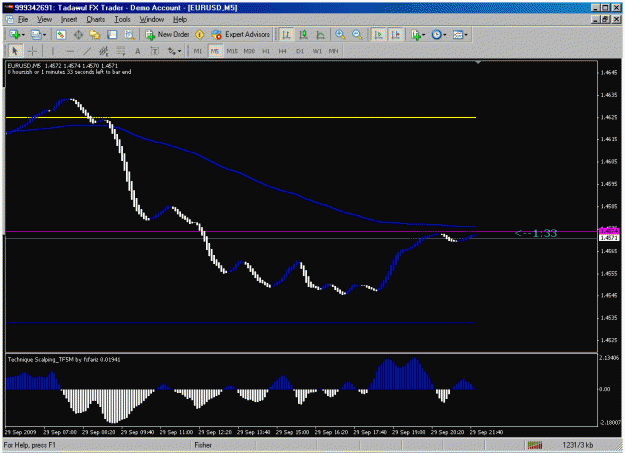Switch to M5 timeframe

pyautogui.click(x=215, y=51)
